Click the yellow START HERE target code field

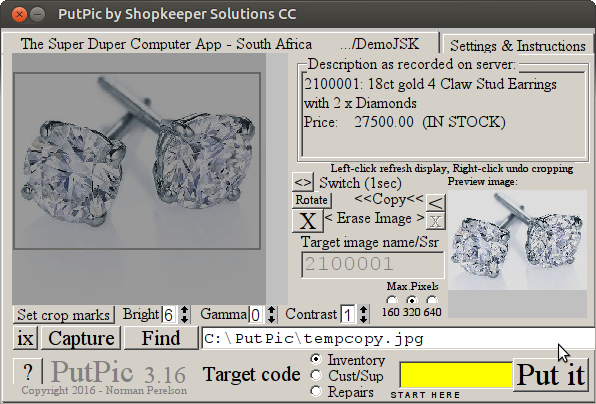[x=456, y=375]
